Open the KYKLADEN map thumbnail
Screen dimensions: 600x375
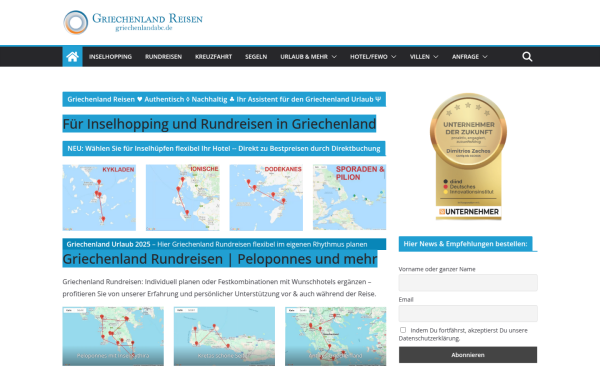pyautogui.click(x=99, y=198)
